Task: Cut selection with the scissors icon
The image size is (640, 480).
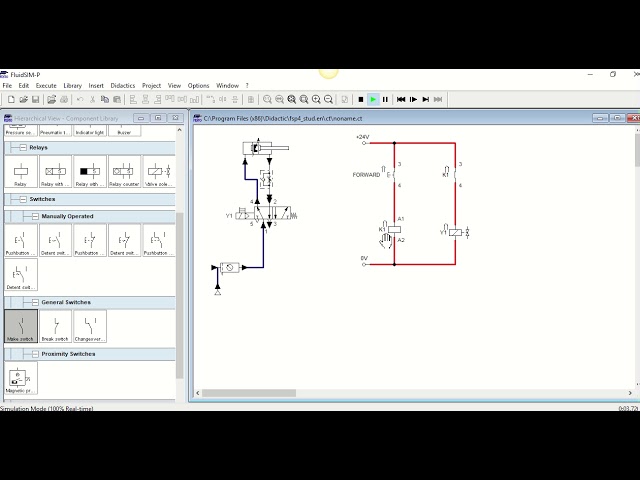Action: pos(93,99)
